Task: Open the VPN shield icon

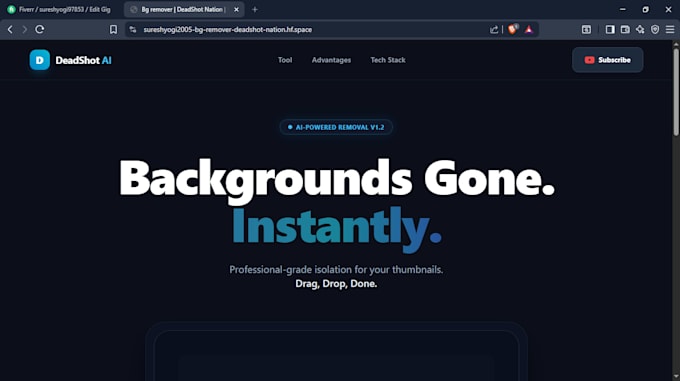Action: coord(655,29)
